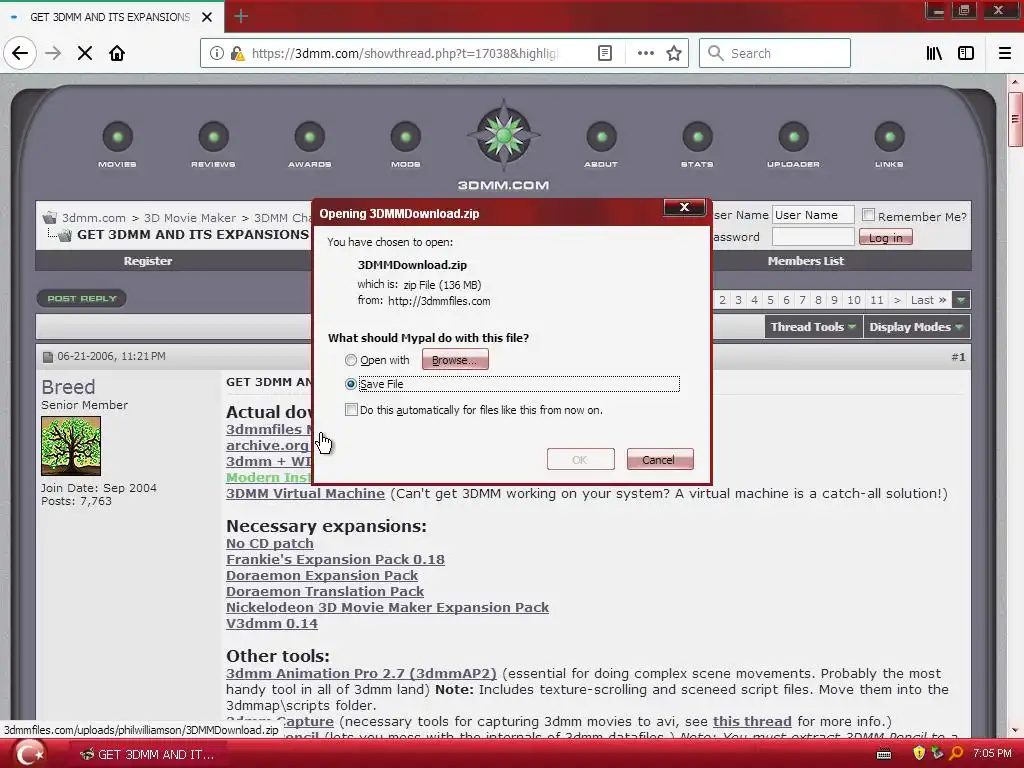Go to thread page 2
The width and height of the screenshot is (1024, 768).
point(722,300)
